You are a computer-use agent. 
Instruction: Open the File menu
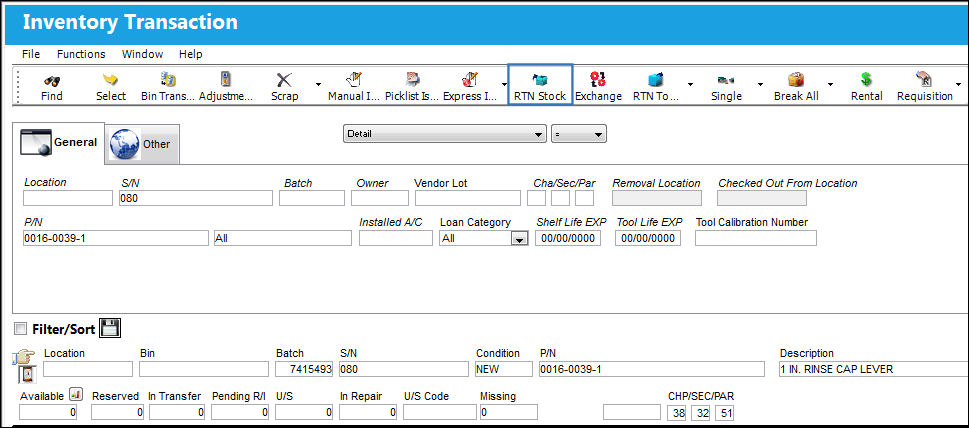click(31, 54)
